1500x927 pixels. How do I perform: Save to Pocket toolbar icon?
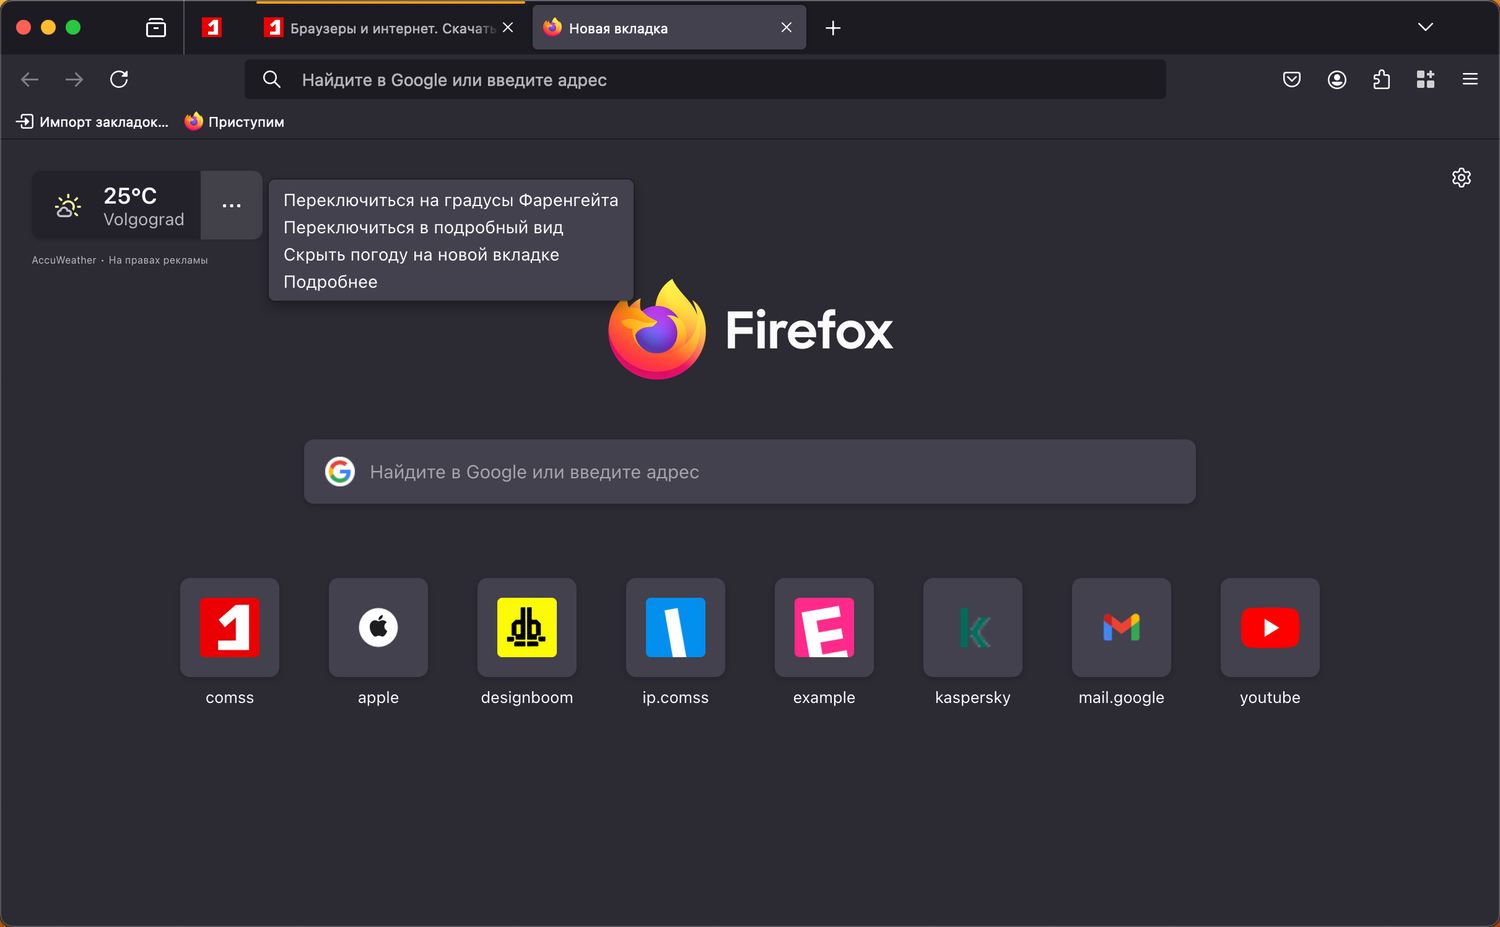[x=1292, y=79]
